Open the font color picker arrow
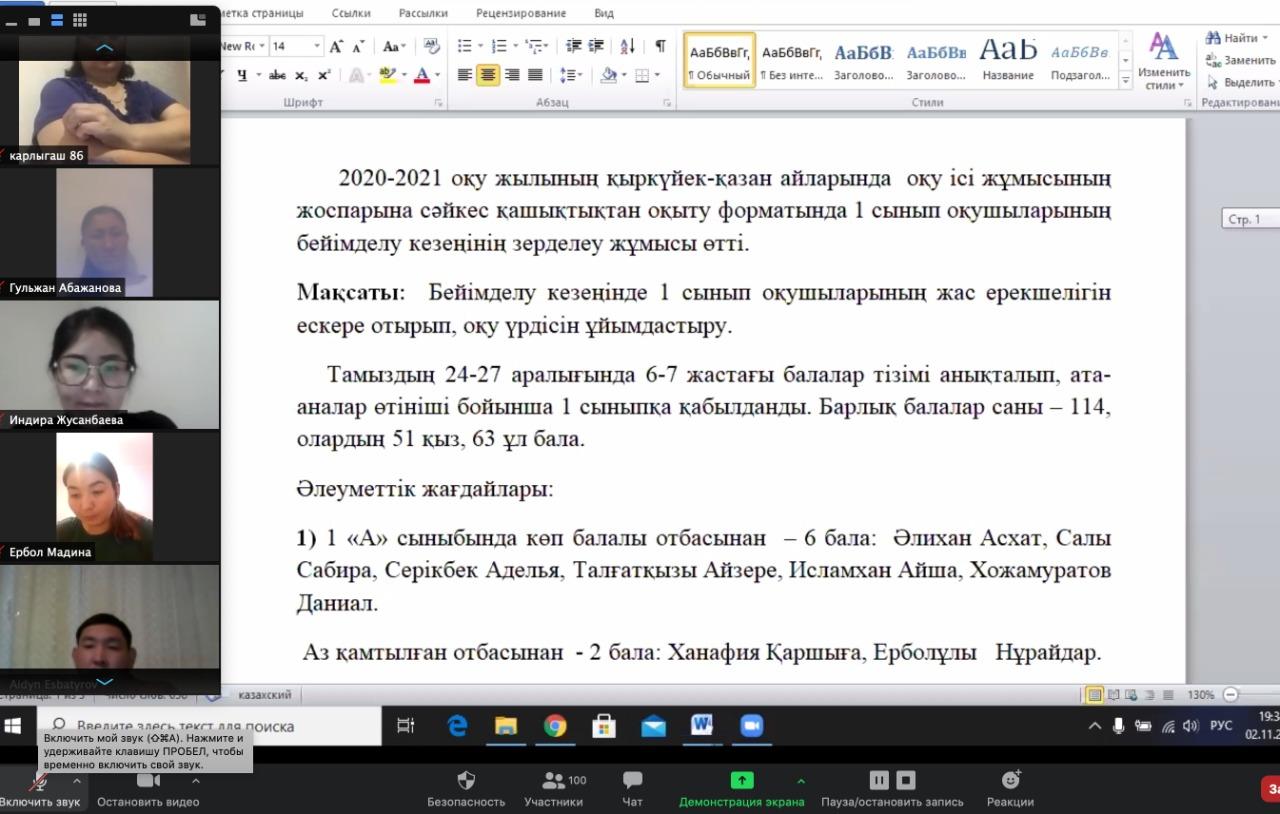The height and width of the screenshot is (814, 1280). (x=438, y=75)
